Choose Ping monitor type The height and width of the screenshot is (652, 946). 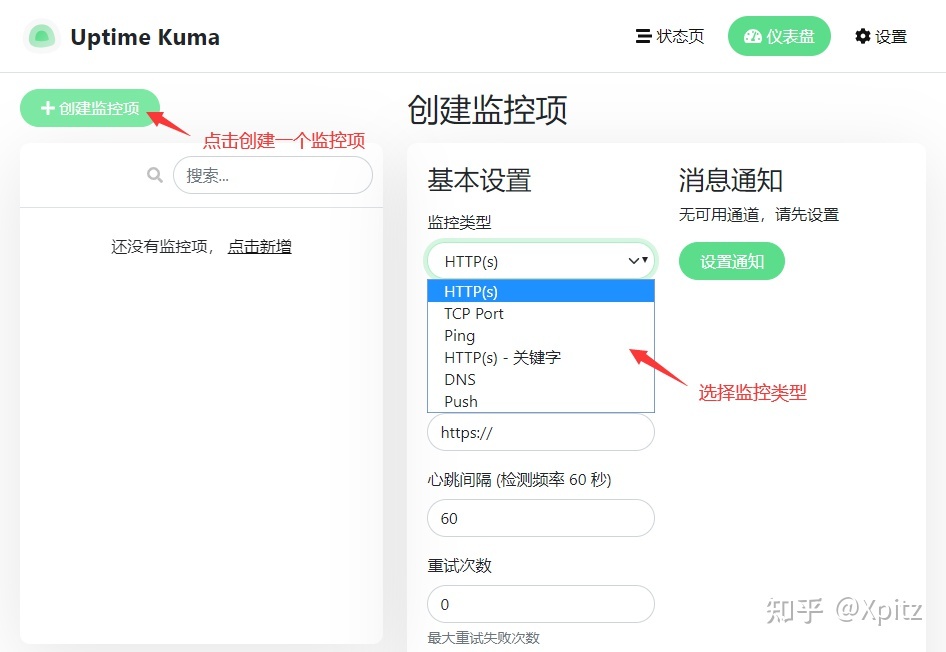[x=541, y=335]
